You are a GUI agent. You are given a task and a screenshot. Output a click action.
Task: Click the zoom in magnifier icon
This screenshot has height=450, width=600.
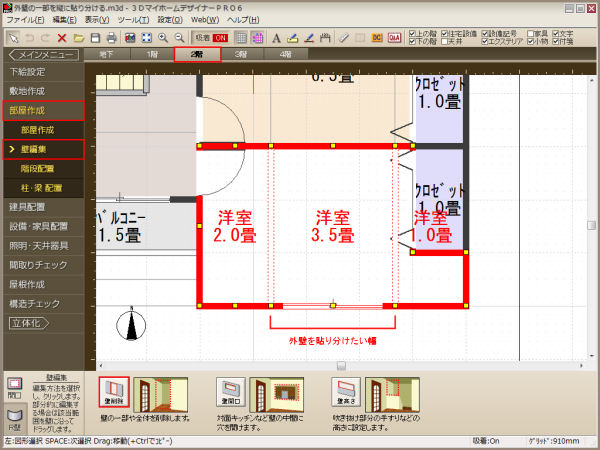tap(163, 37)
